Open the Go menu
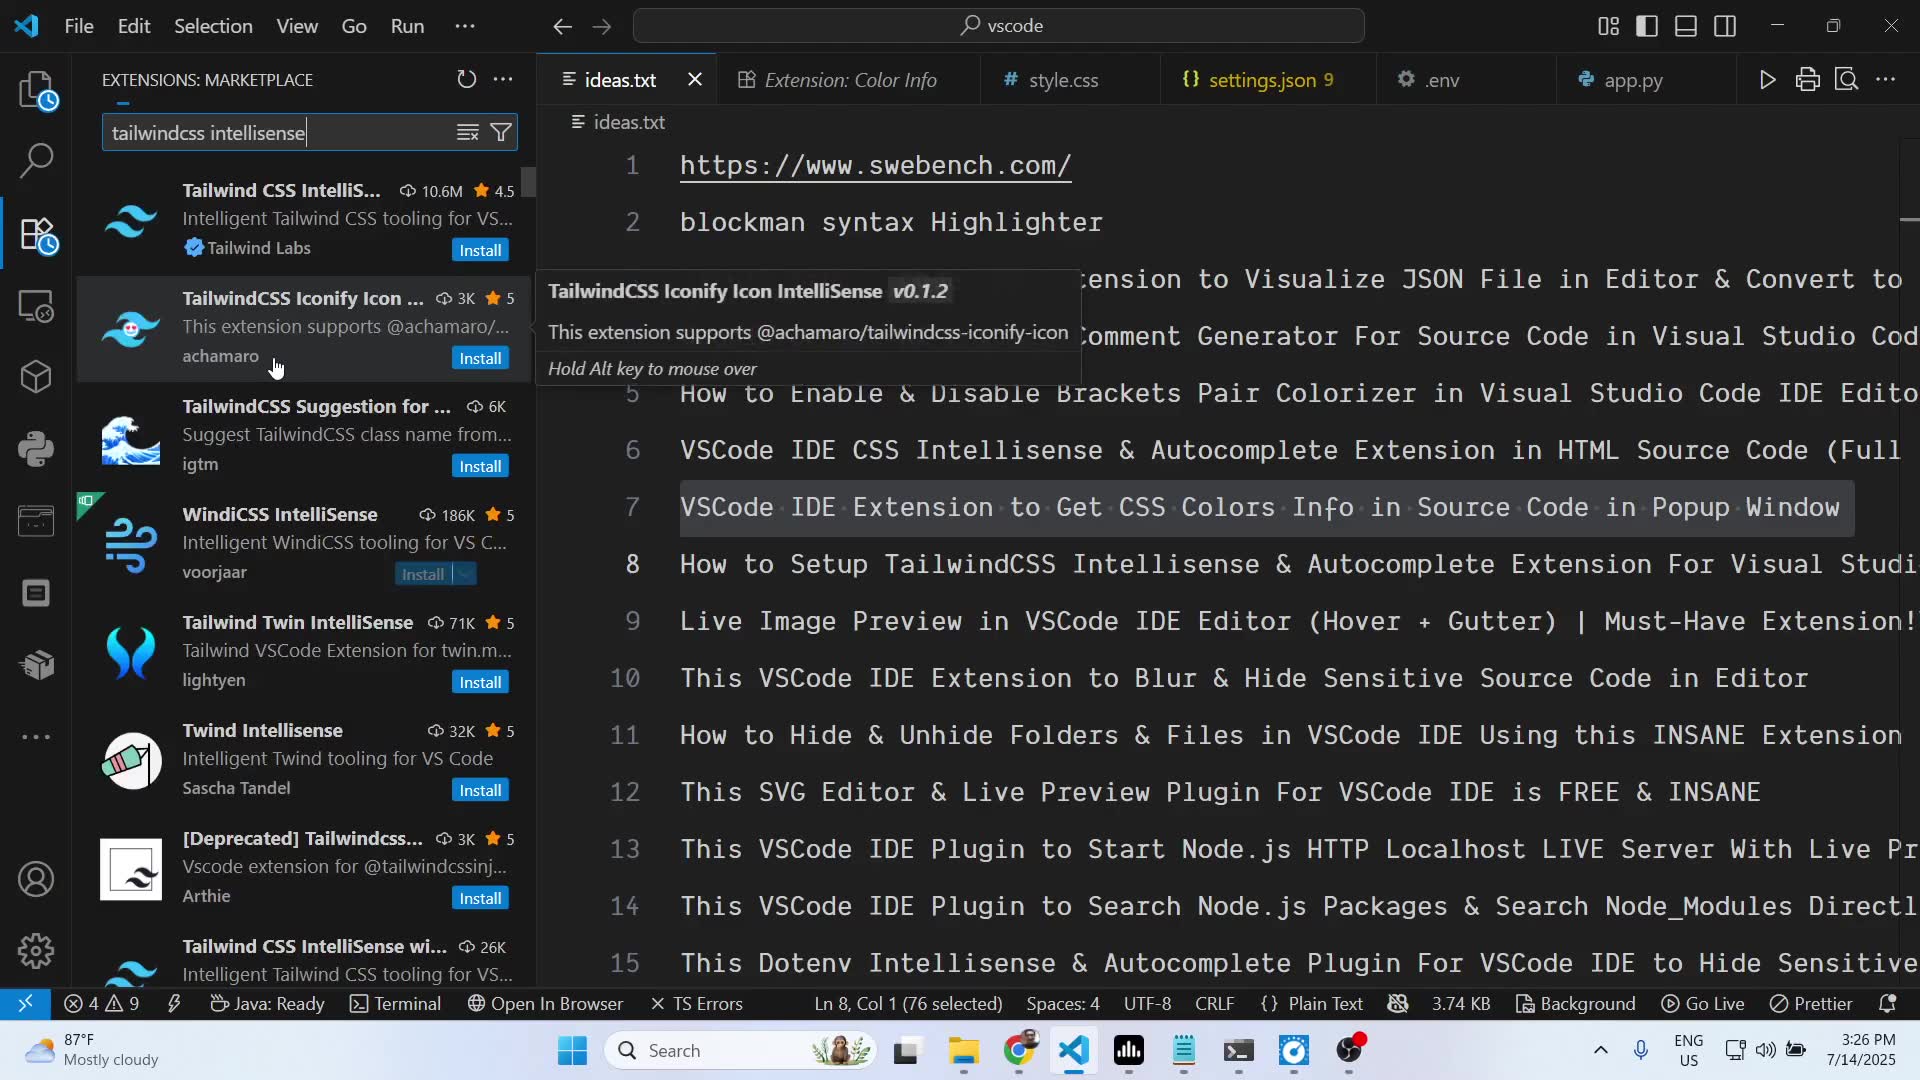1920x1080 pixels. [x=354, y=26]
